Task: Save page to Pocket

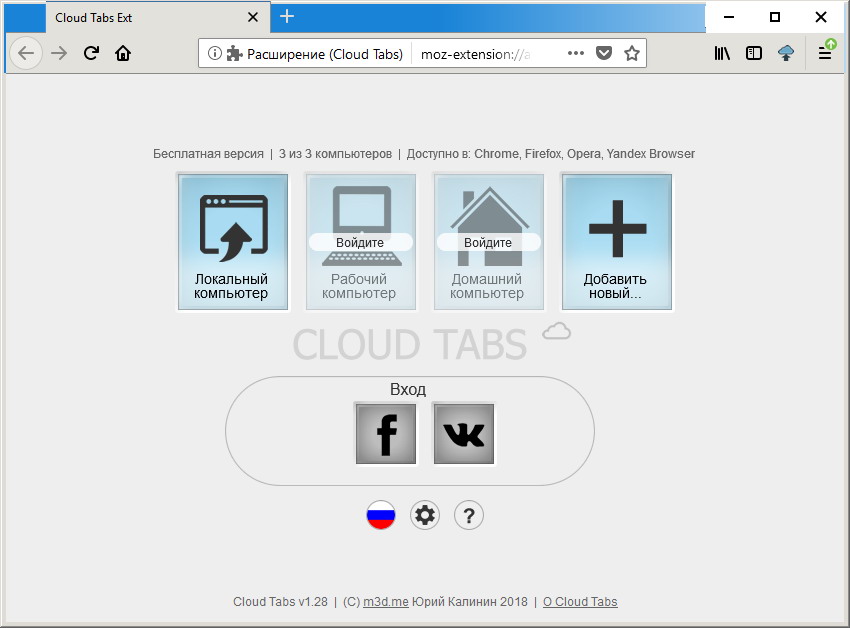Action: click(x=604, y=53)
